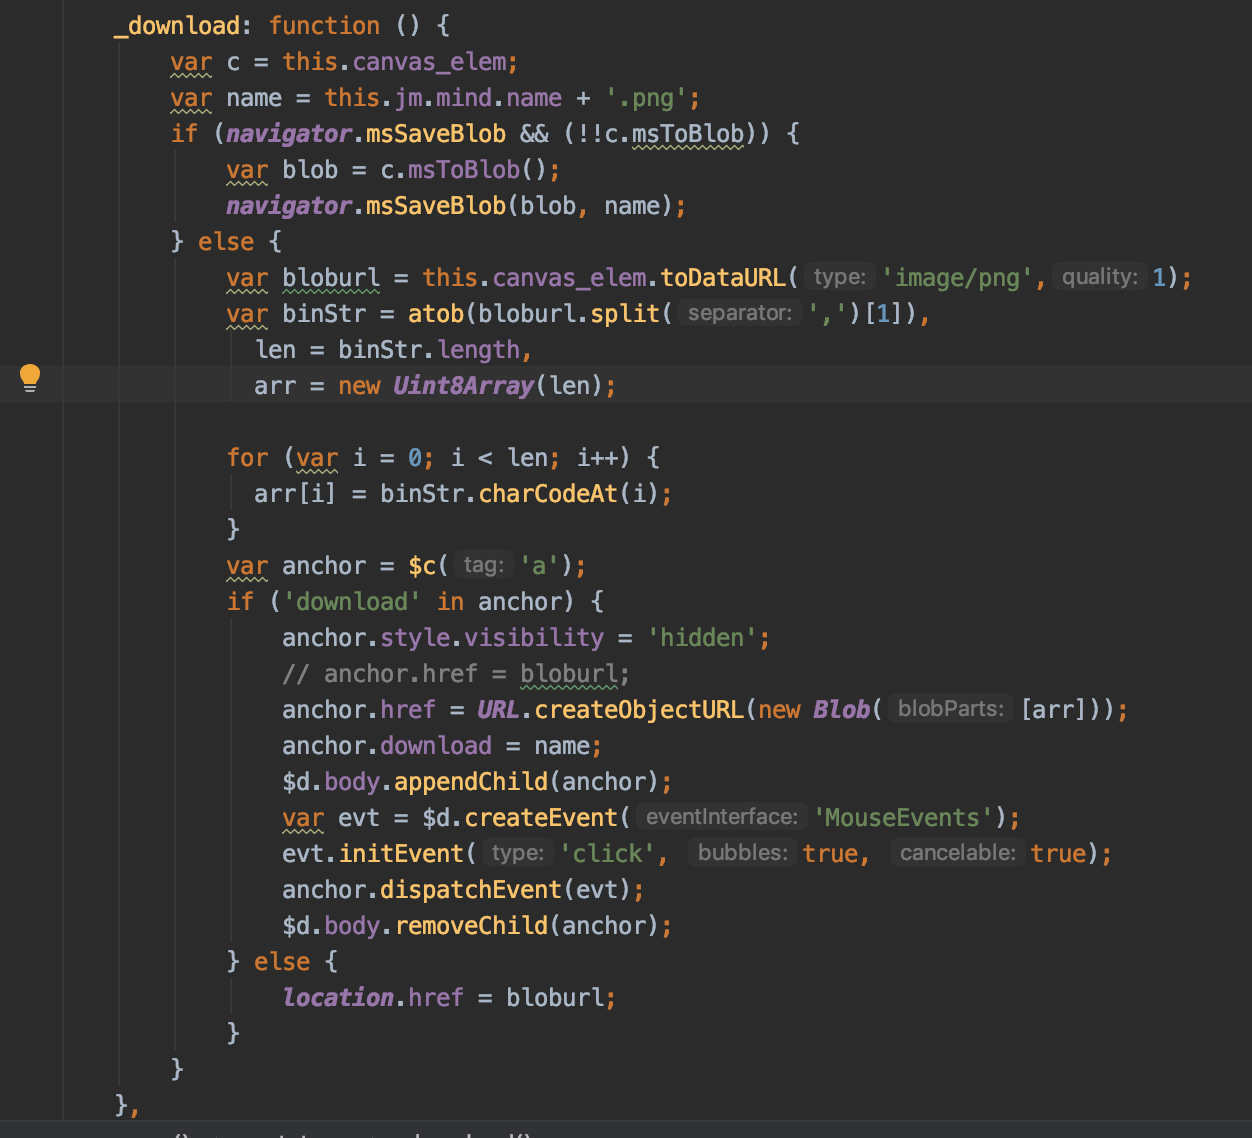
Task: Click the split method name
Action: [x=625, y=314]
